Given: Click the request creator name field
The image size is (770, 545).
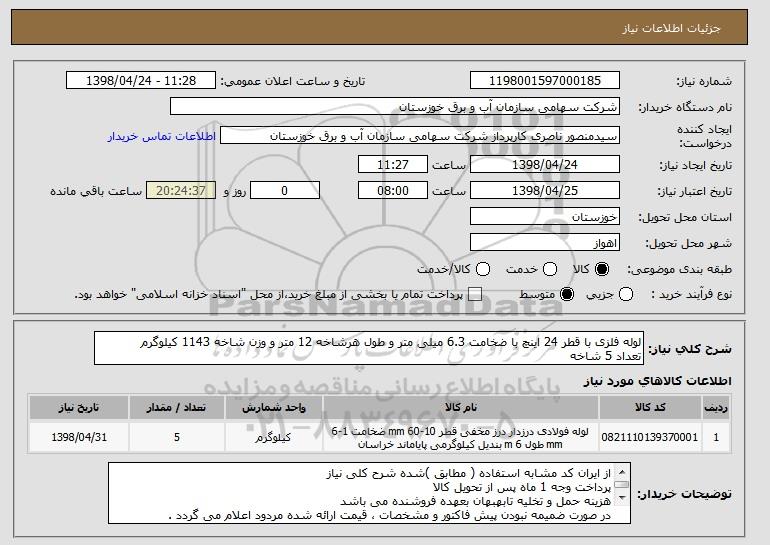Looking at the screenshot, I should tap(420, 136).
